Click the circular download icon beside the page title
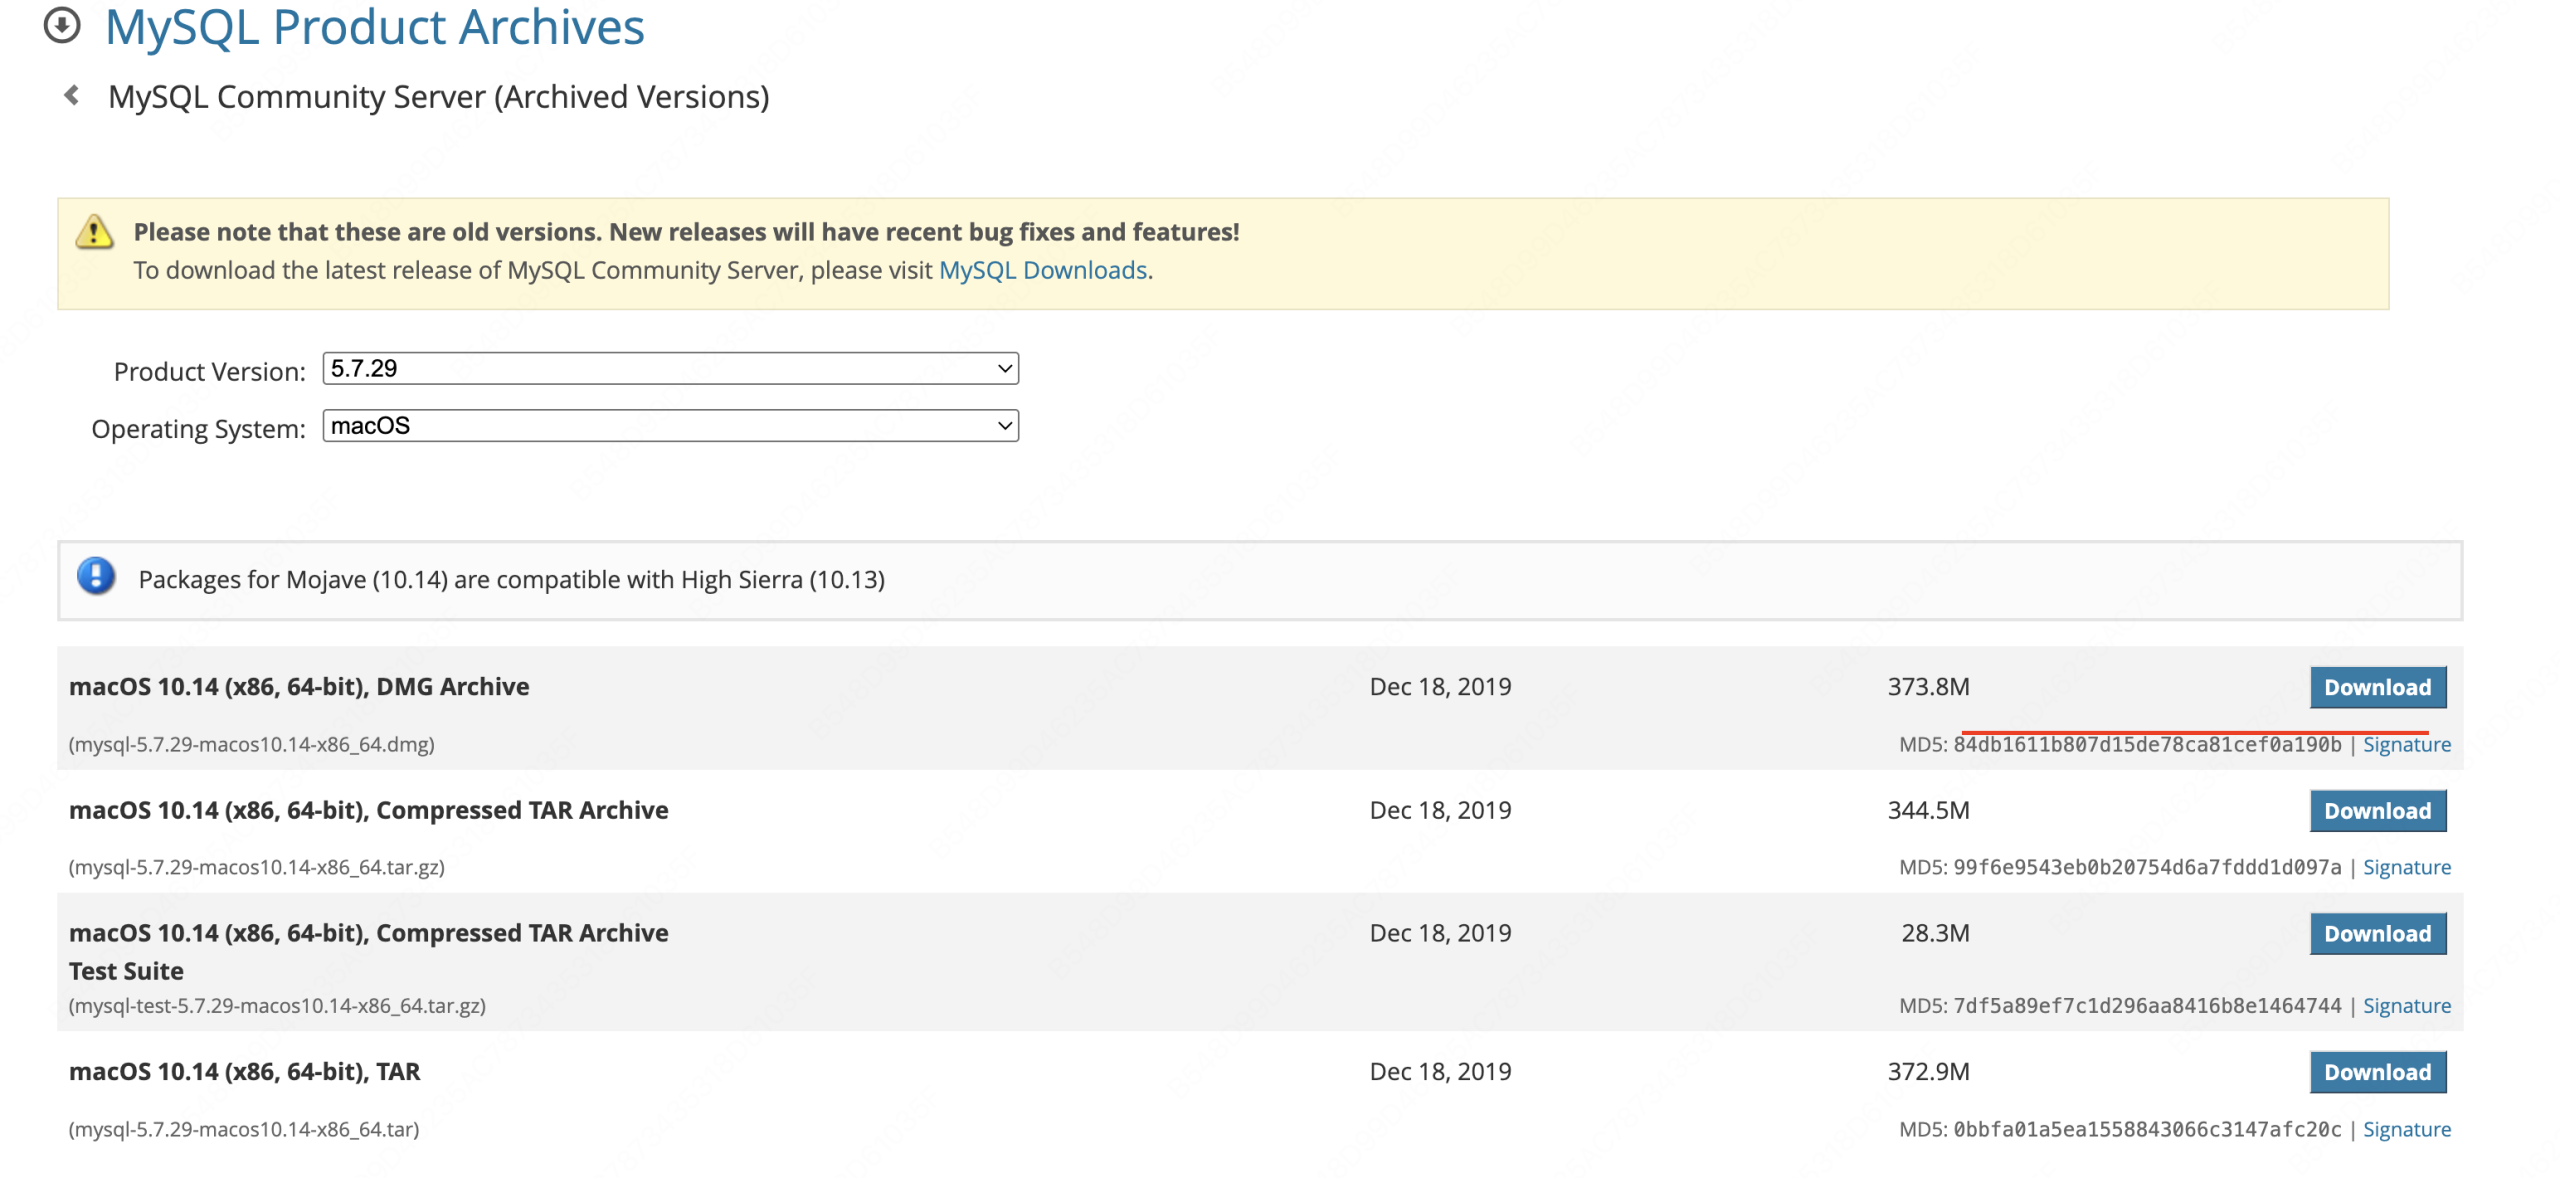 pyautogui.click(x=61, y=27)
